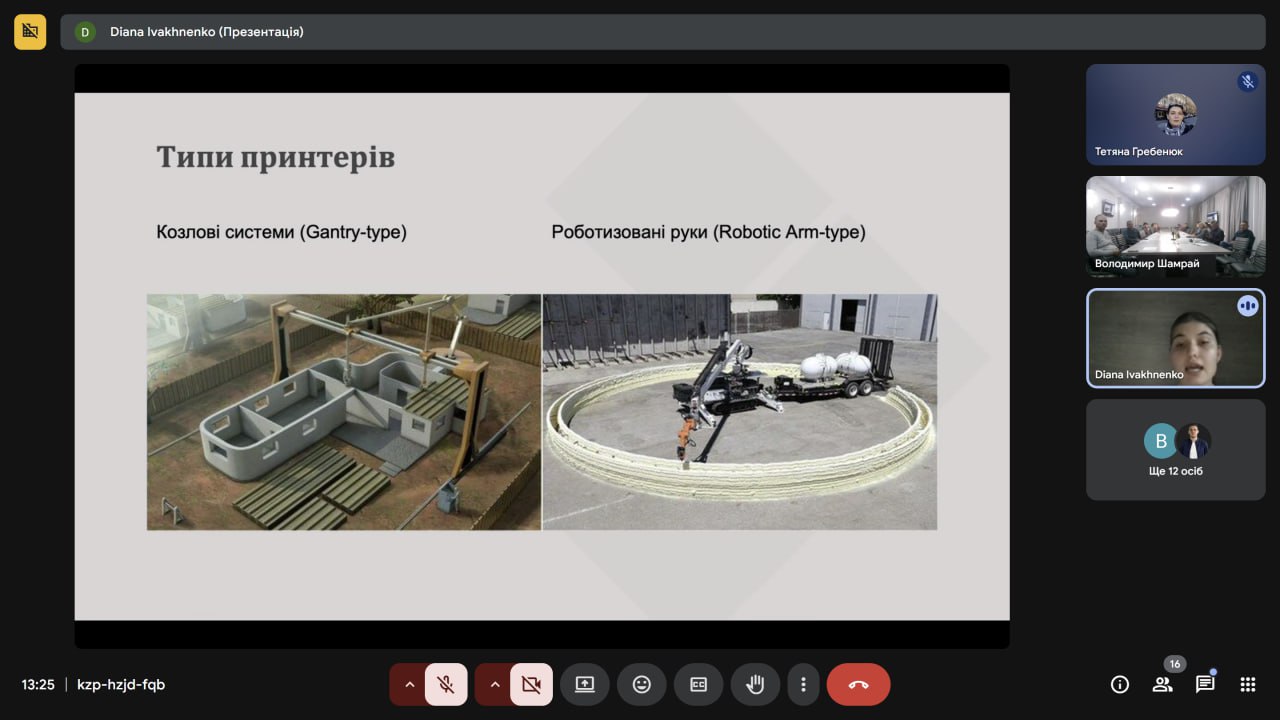The height and width of the screenshot is (720, 1280).
Task: Click the present screen button
Action: pyautogui.click(x=584, y=685)
